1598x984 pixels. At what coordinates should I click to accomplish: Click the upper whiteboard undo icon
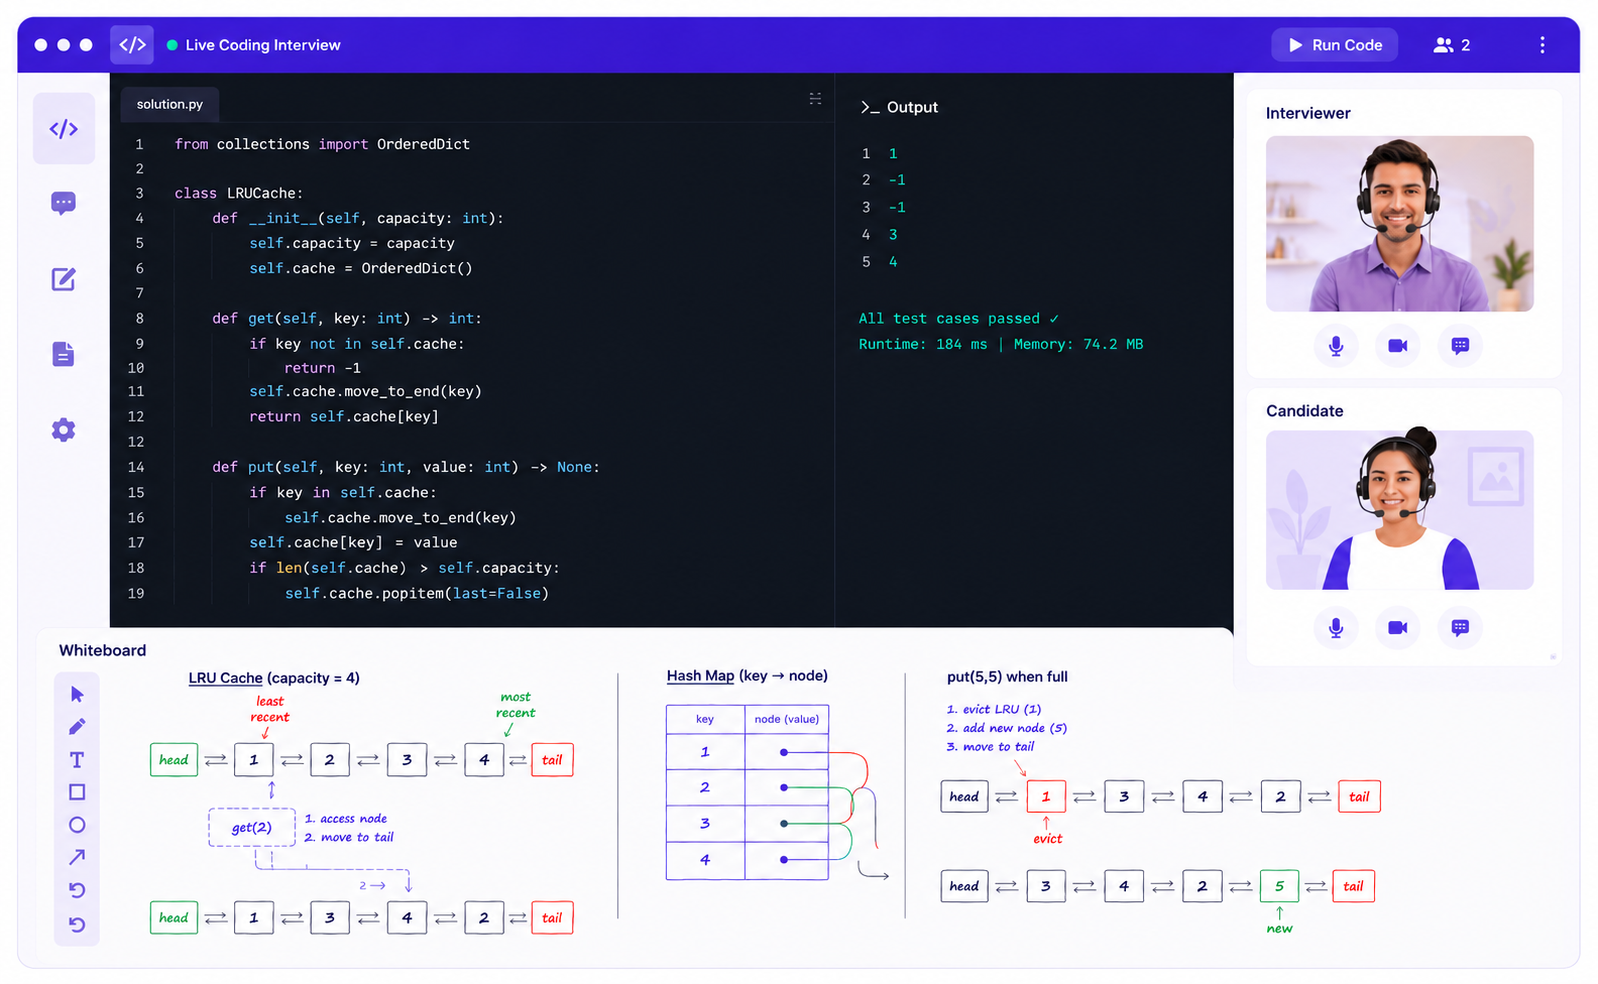[x=77, y=890]
